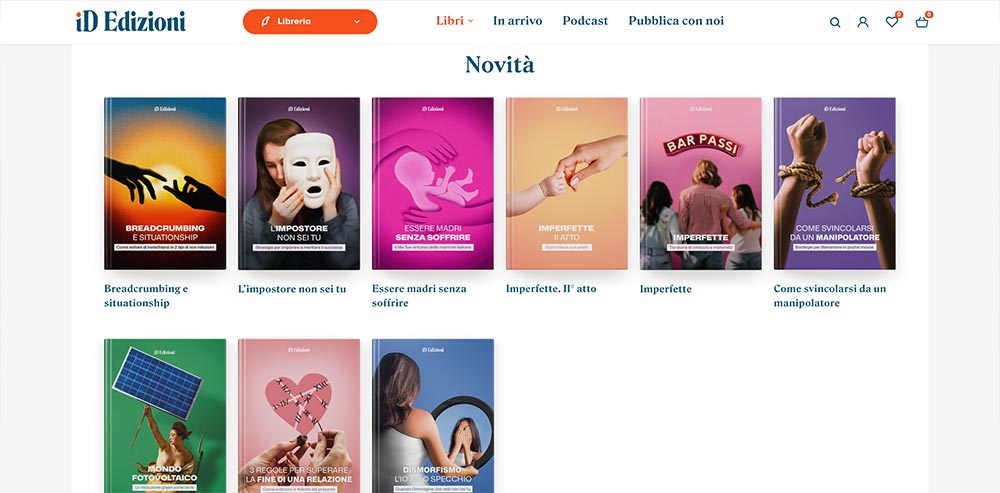Click the feather icon in Libreria button
The image size is (1000, 493).
tap(265, 22)
